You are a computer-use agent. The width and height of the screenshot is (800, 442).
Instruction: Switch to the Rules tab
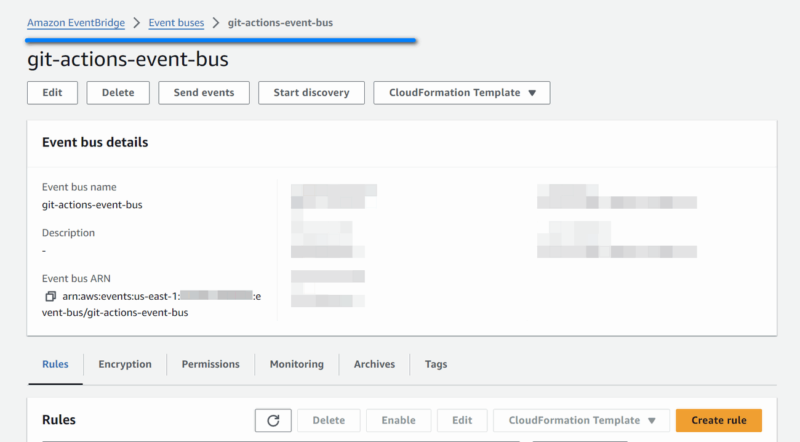pyautogui.click(x=55, y=364)
